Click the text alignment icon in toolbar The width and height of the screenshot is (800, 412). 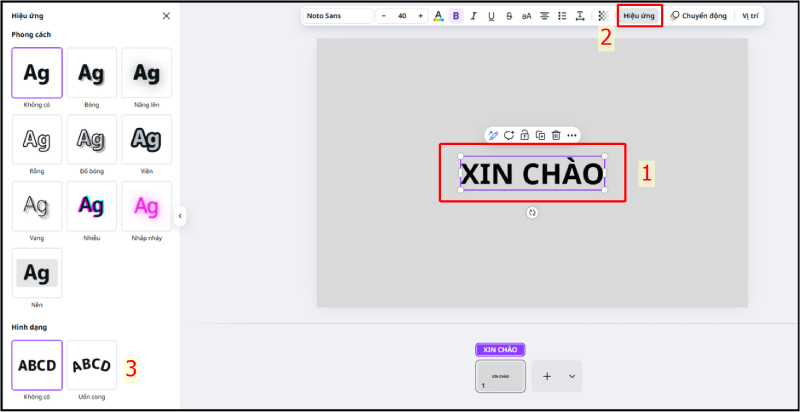545,16
